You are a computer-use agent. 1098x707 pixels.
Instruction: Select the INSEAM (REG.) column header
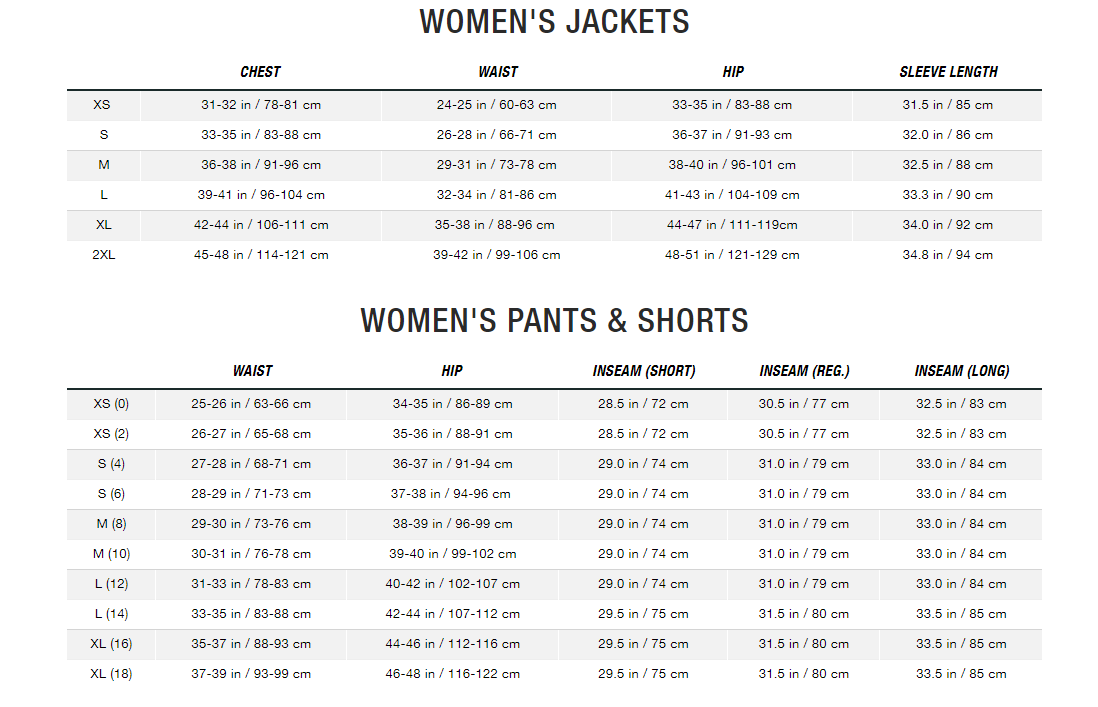[x=804, y=371]
